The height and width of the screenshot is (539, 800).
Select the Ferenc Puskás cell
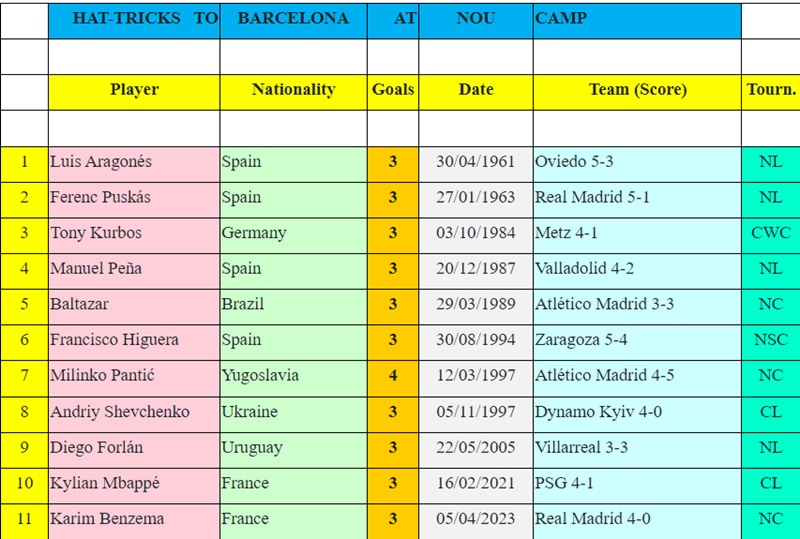134,200
